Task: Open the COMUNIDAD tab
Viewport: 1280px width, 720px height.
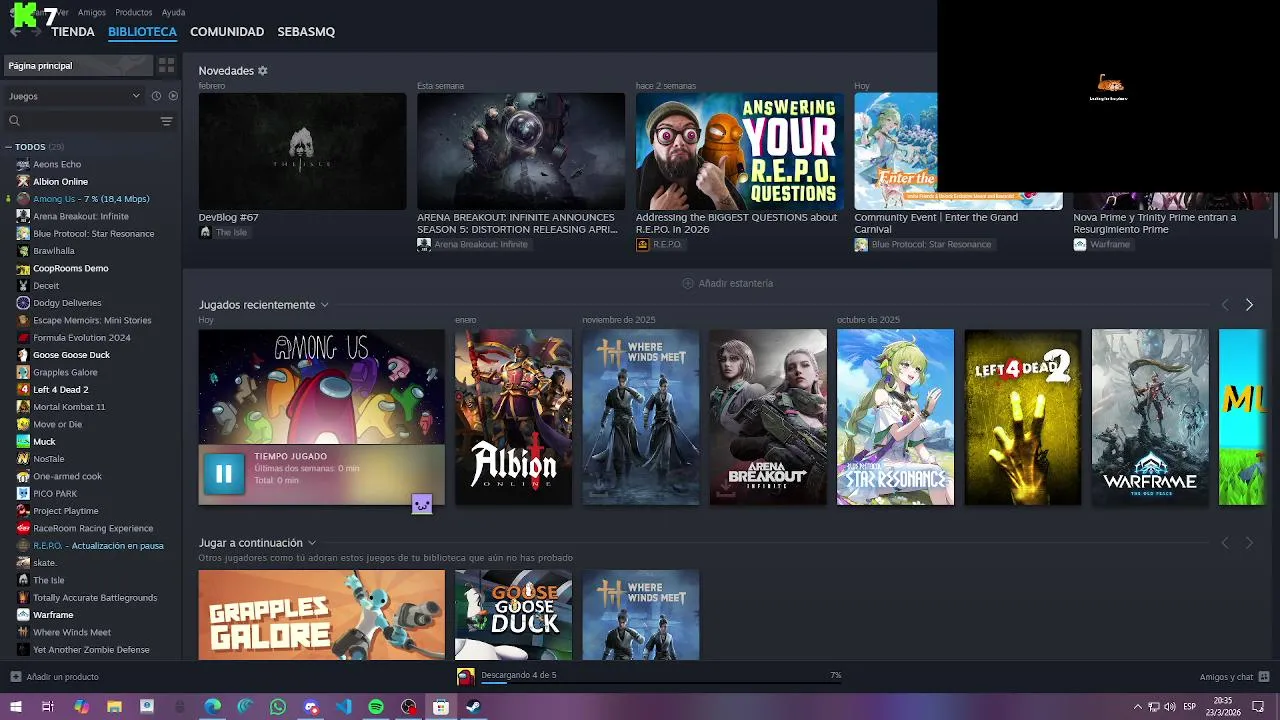Action: (227, 32)
